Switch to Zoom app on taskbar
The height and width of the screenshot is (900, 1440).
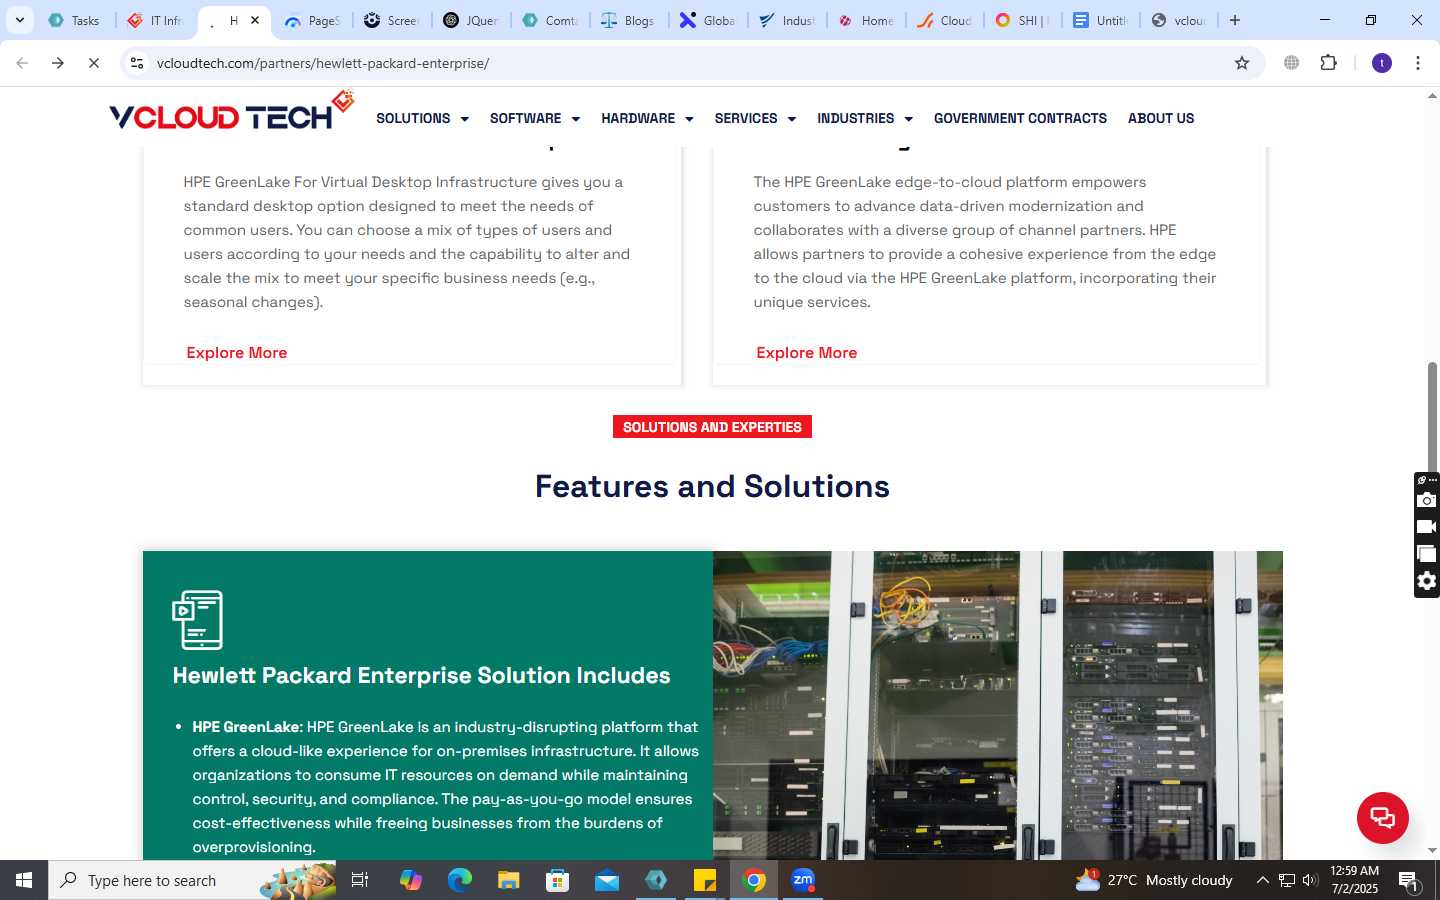click(x=803, y=880)
